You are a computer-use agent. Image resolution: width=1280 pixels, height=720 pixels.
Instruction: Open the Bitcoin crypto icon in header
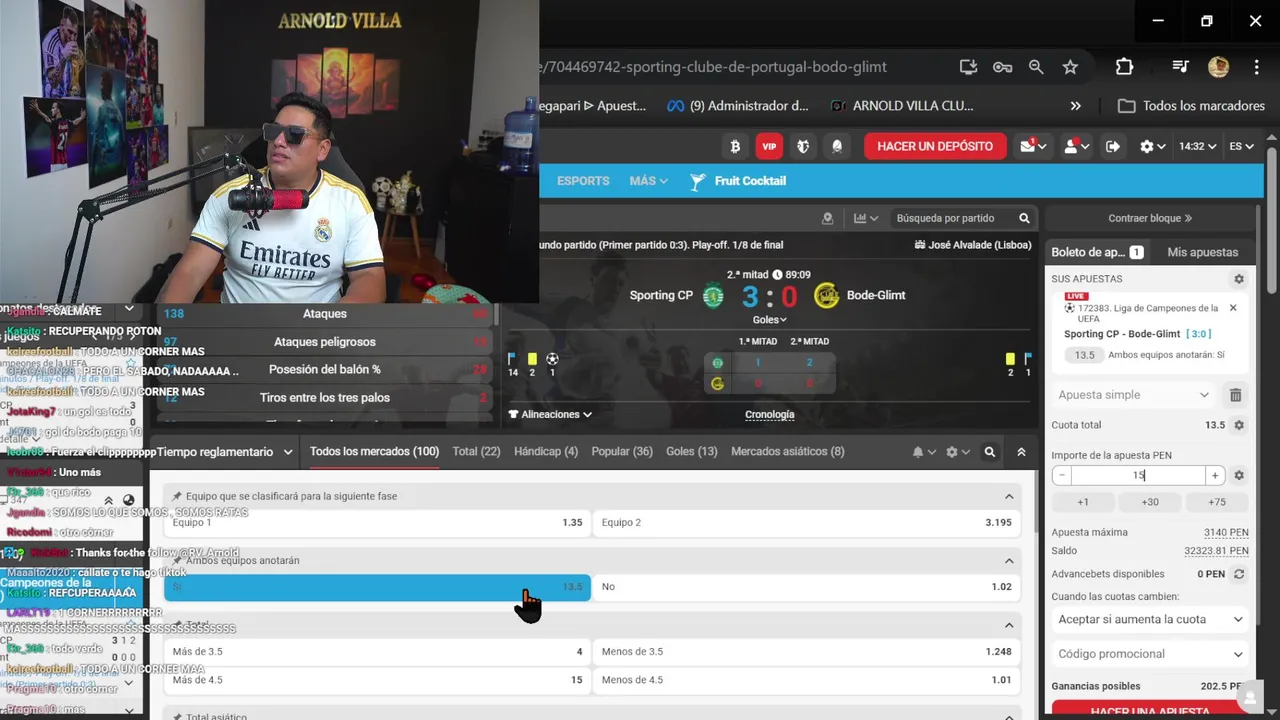[x=735, y=146]
